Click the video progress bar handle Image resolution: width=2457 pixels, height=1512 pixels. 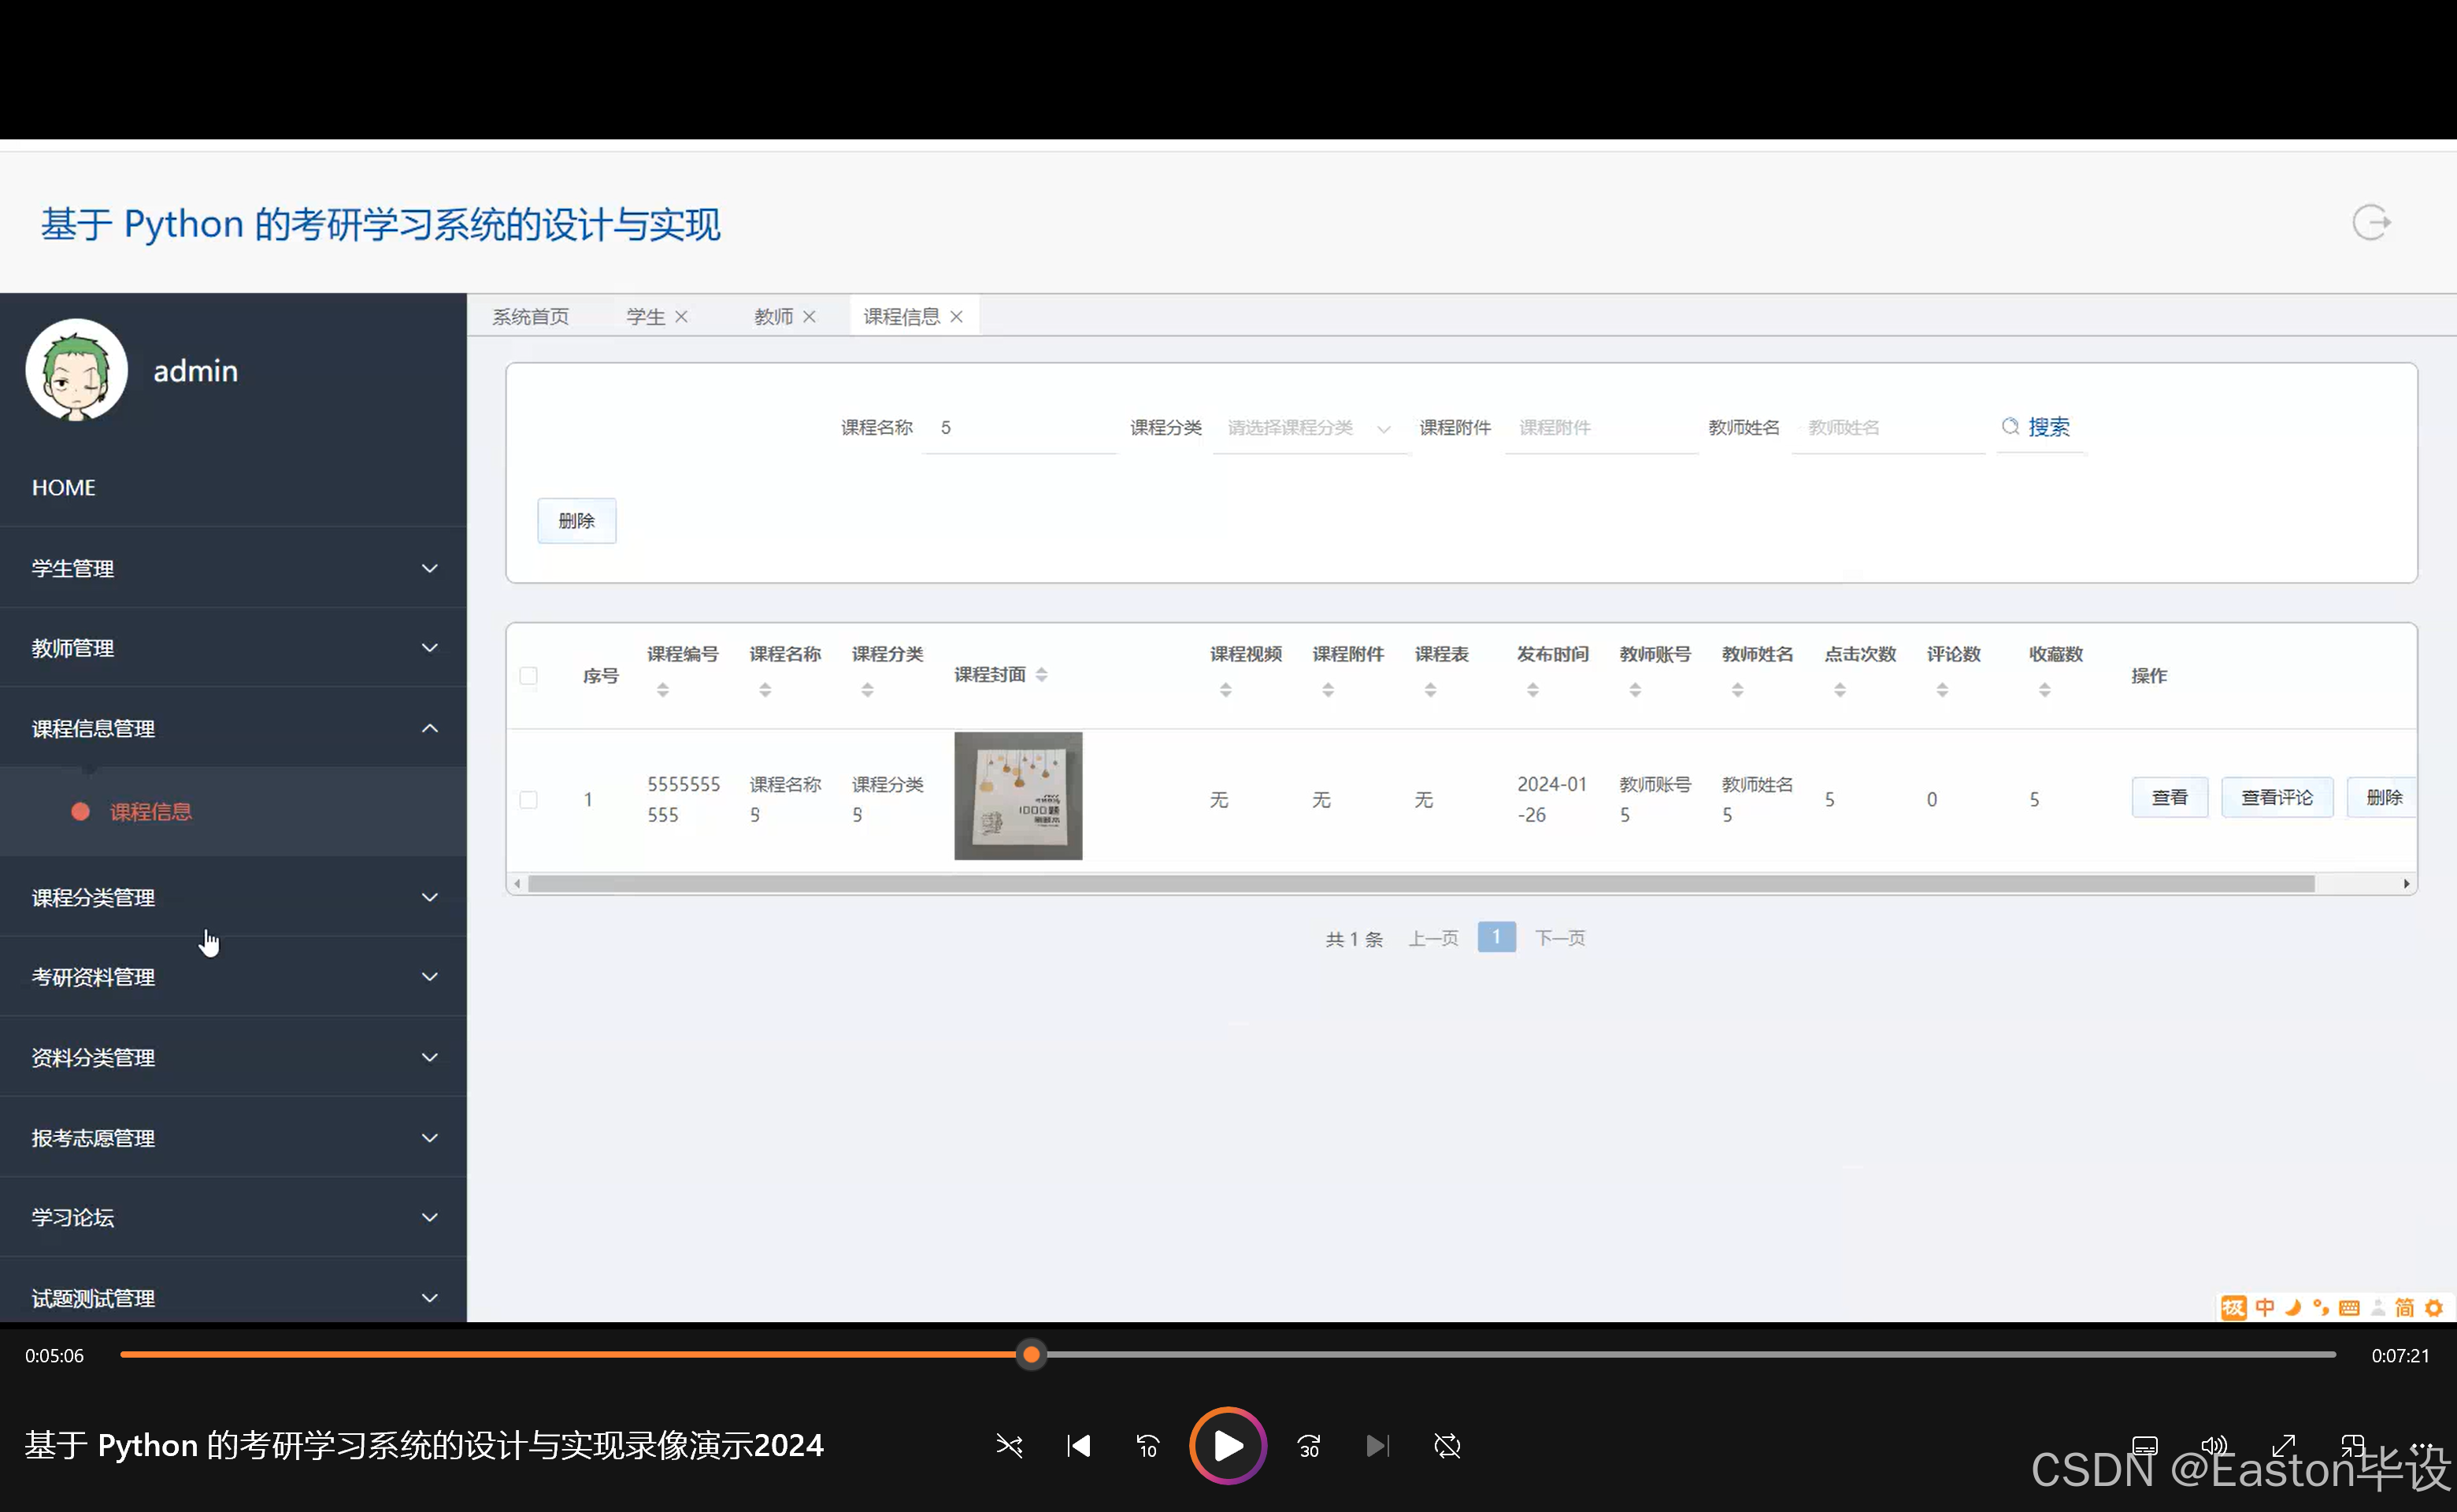(x=1031, y=1355)
